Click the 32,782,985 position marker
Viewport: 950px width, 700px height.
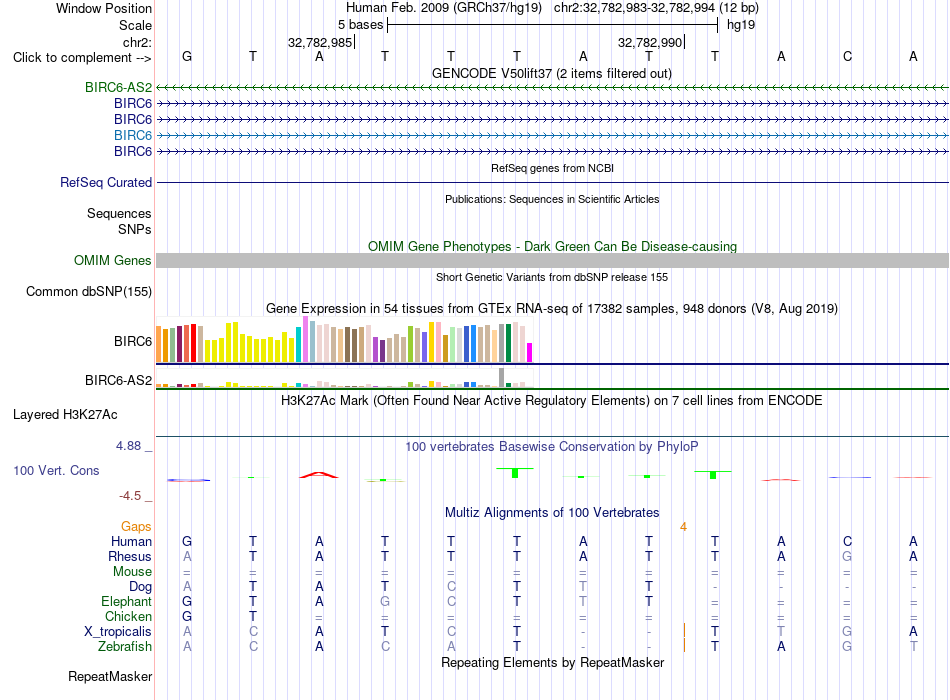point(320,42)
